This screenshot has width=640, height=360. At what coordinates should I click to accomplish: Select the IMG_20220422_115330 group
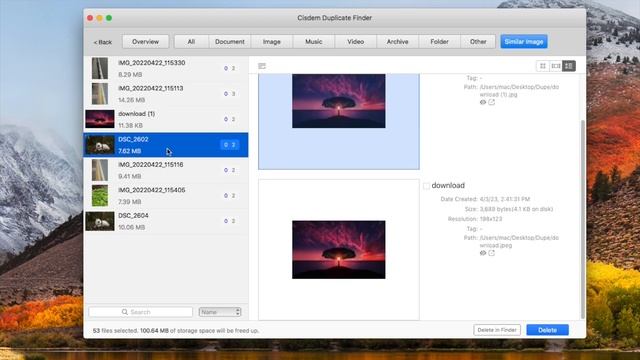click(166, 68)
